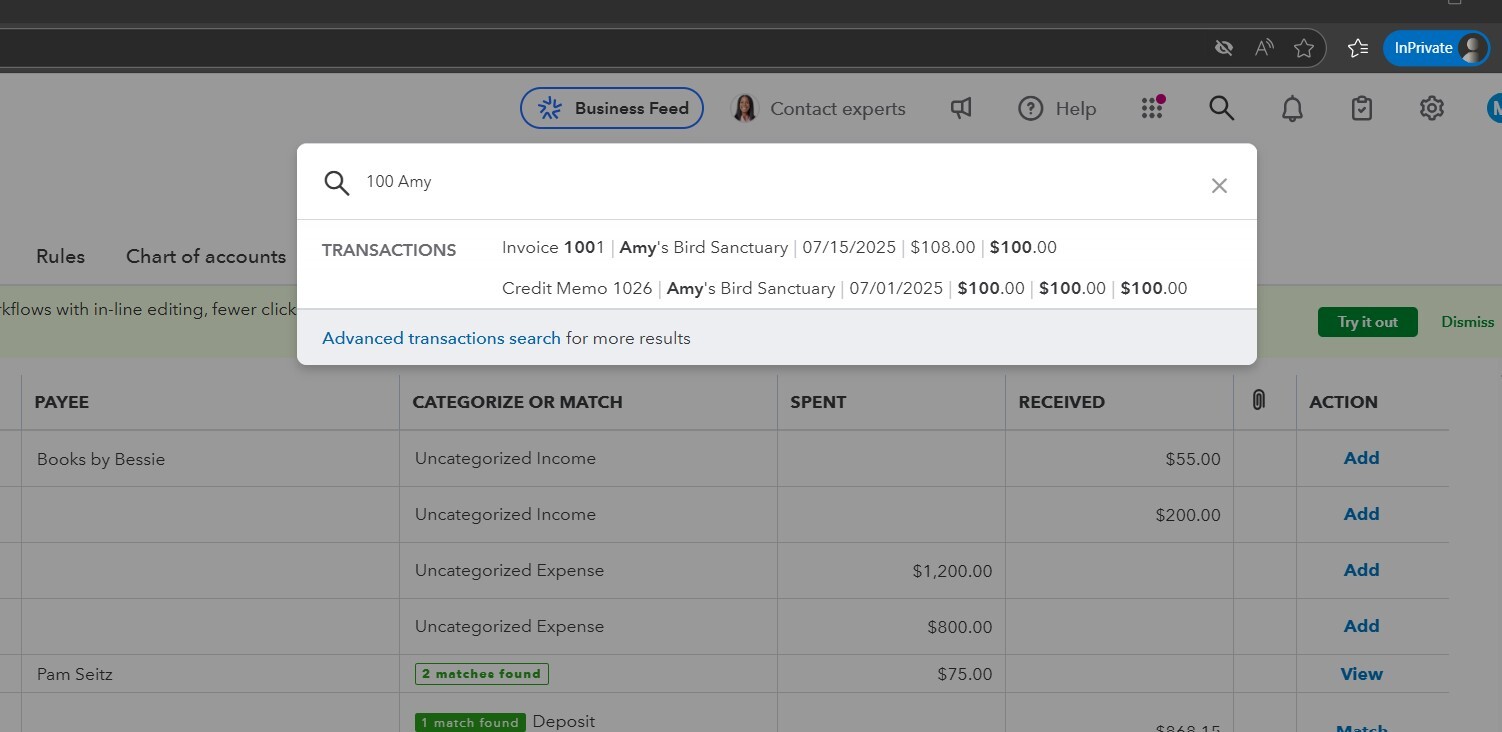Click the Try it out button
Screen dimensions: 1502x732
1367,321
